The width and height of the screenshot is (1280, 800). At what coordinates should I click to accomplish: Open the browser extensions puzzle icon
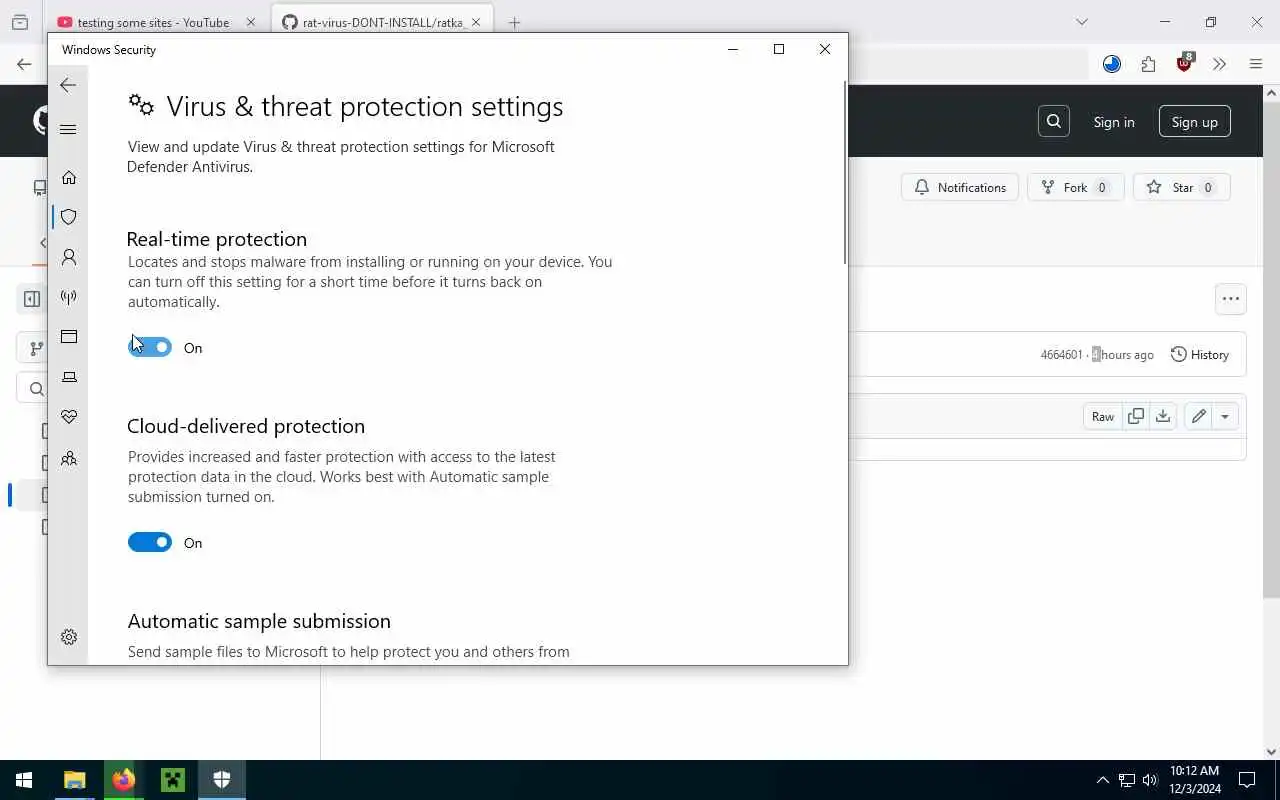click(1148, 64)
